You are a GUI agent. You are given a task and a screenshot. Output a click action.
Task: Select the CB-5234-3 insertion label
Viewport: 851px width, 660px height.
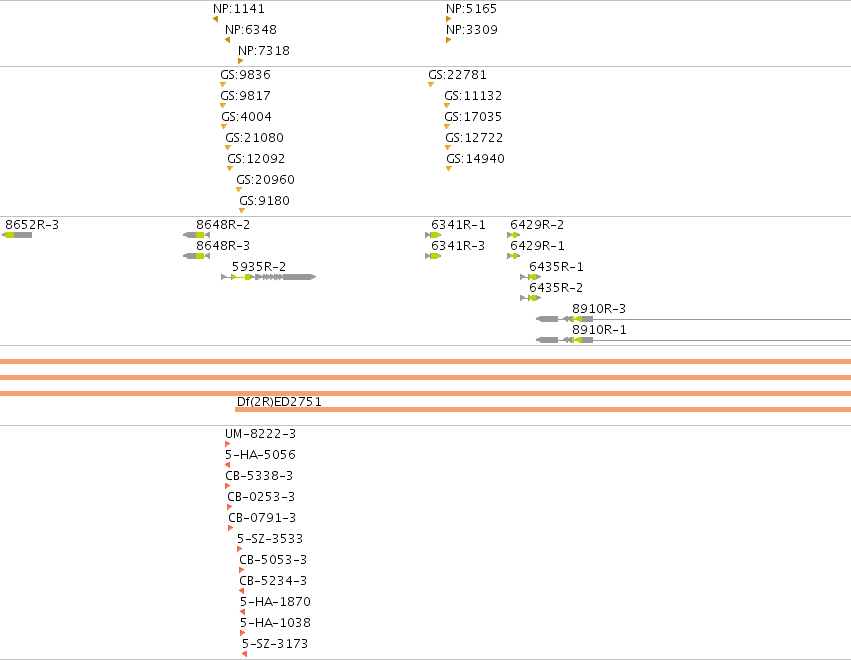[273, 581]
